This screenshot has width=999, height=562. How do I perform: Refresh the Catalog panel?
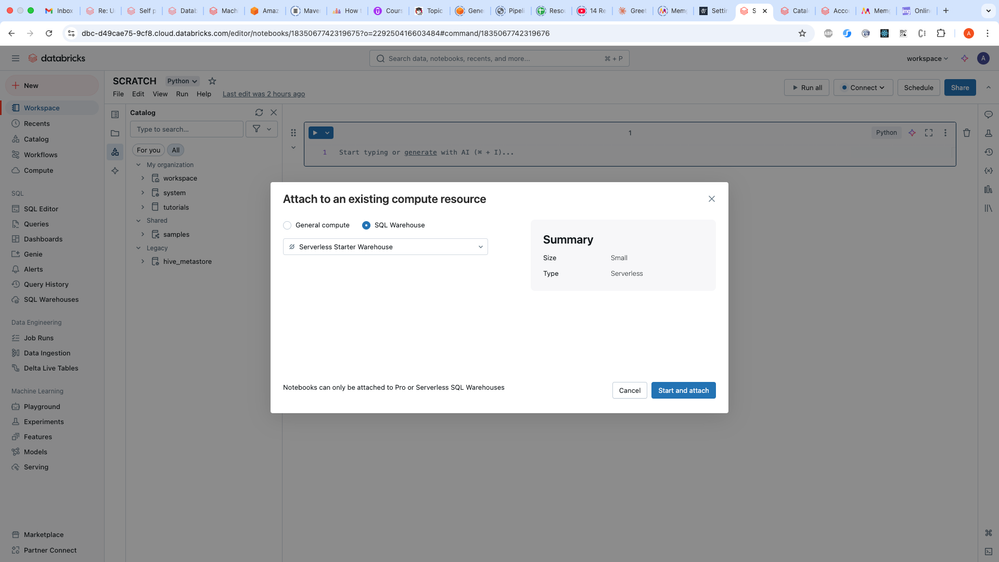tap(259, 113)
